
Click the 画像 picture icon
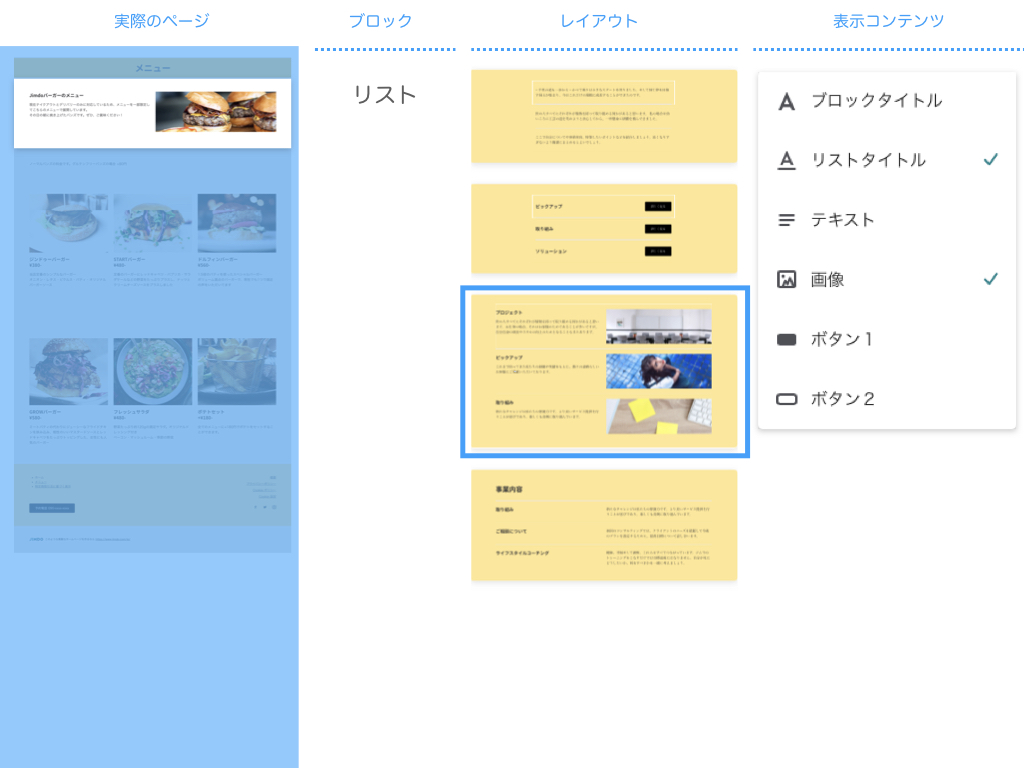click(786, 280)
